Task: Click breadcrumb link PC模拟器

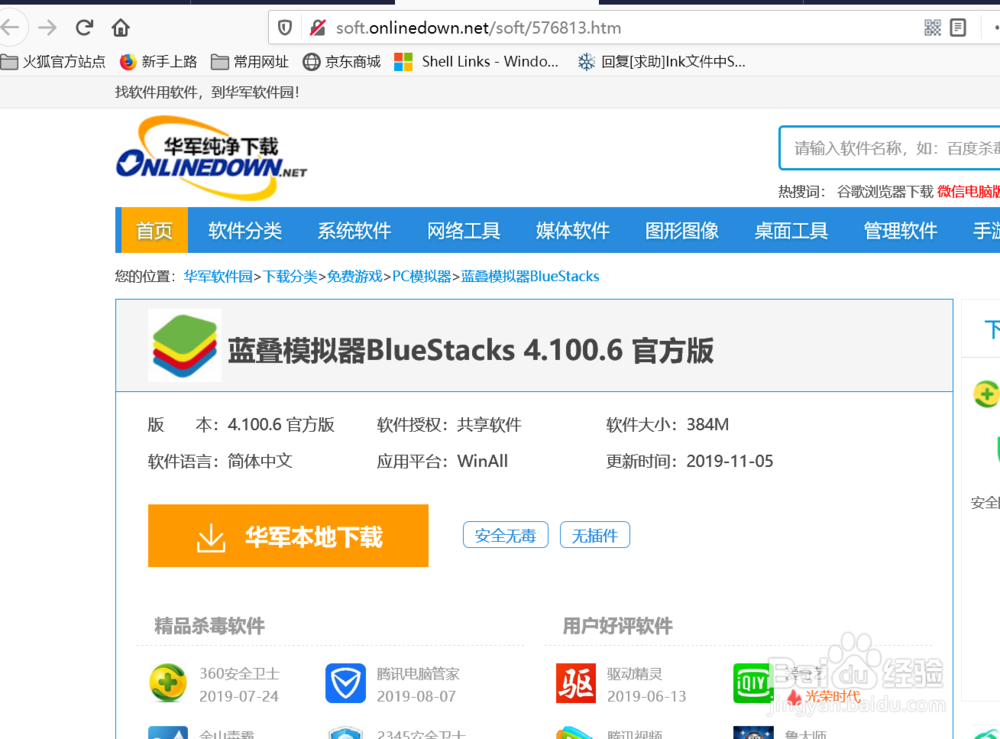Action: 422,276
